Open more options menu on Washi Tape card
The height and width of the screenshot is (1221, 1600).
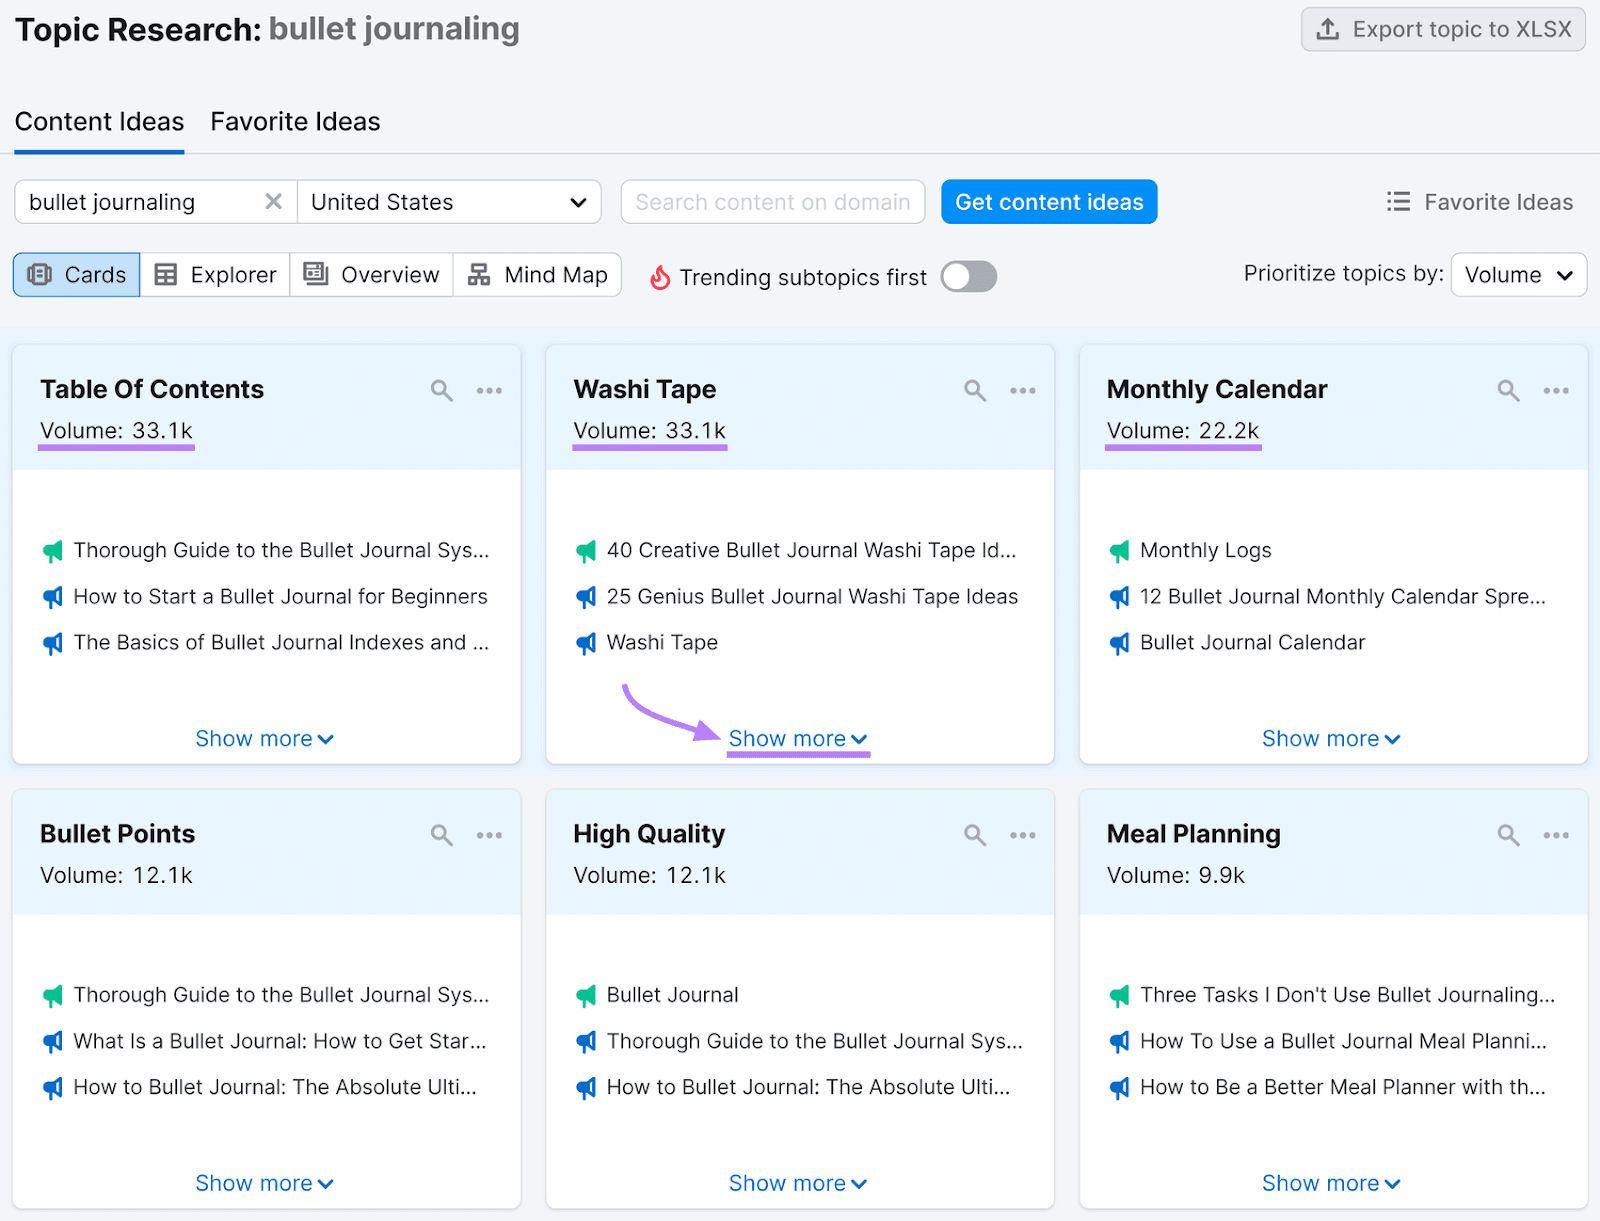tap(1022, 391)
